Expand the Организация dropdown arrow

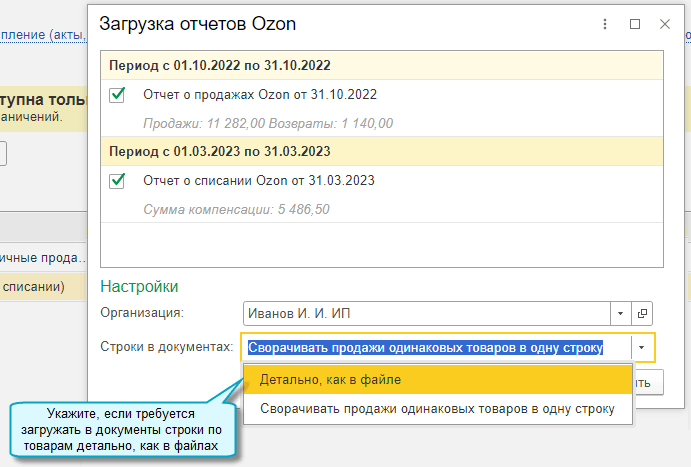pyautogui.click(x=620, y=313)
